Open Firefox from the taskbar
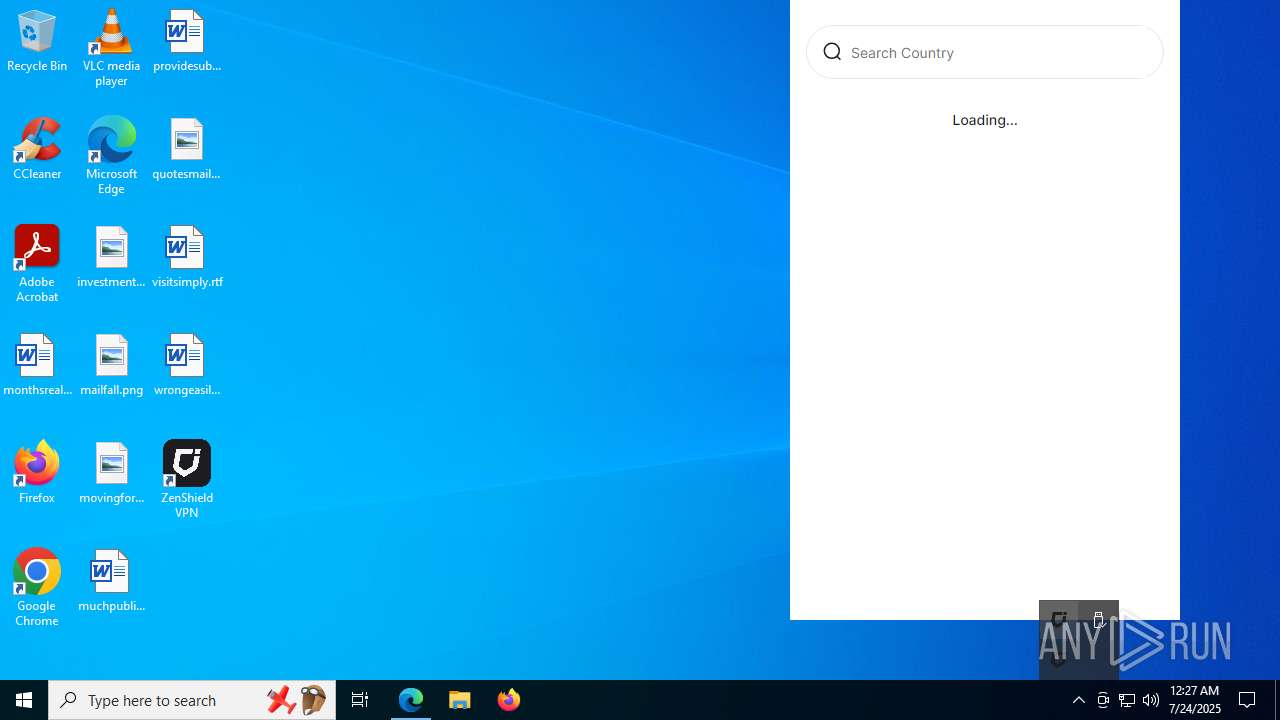The width and height of the screenshot is (1280, 720). [x=509, y=700]
